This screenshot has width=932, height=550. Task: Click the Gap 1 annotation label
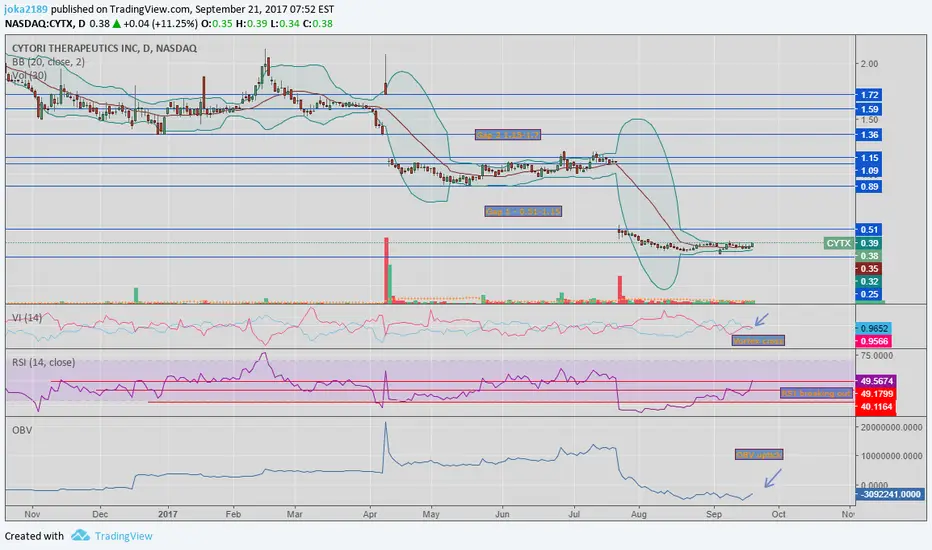coord(522,211)
